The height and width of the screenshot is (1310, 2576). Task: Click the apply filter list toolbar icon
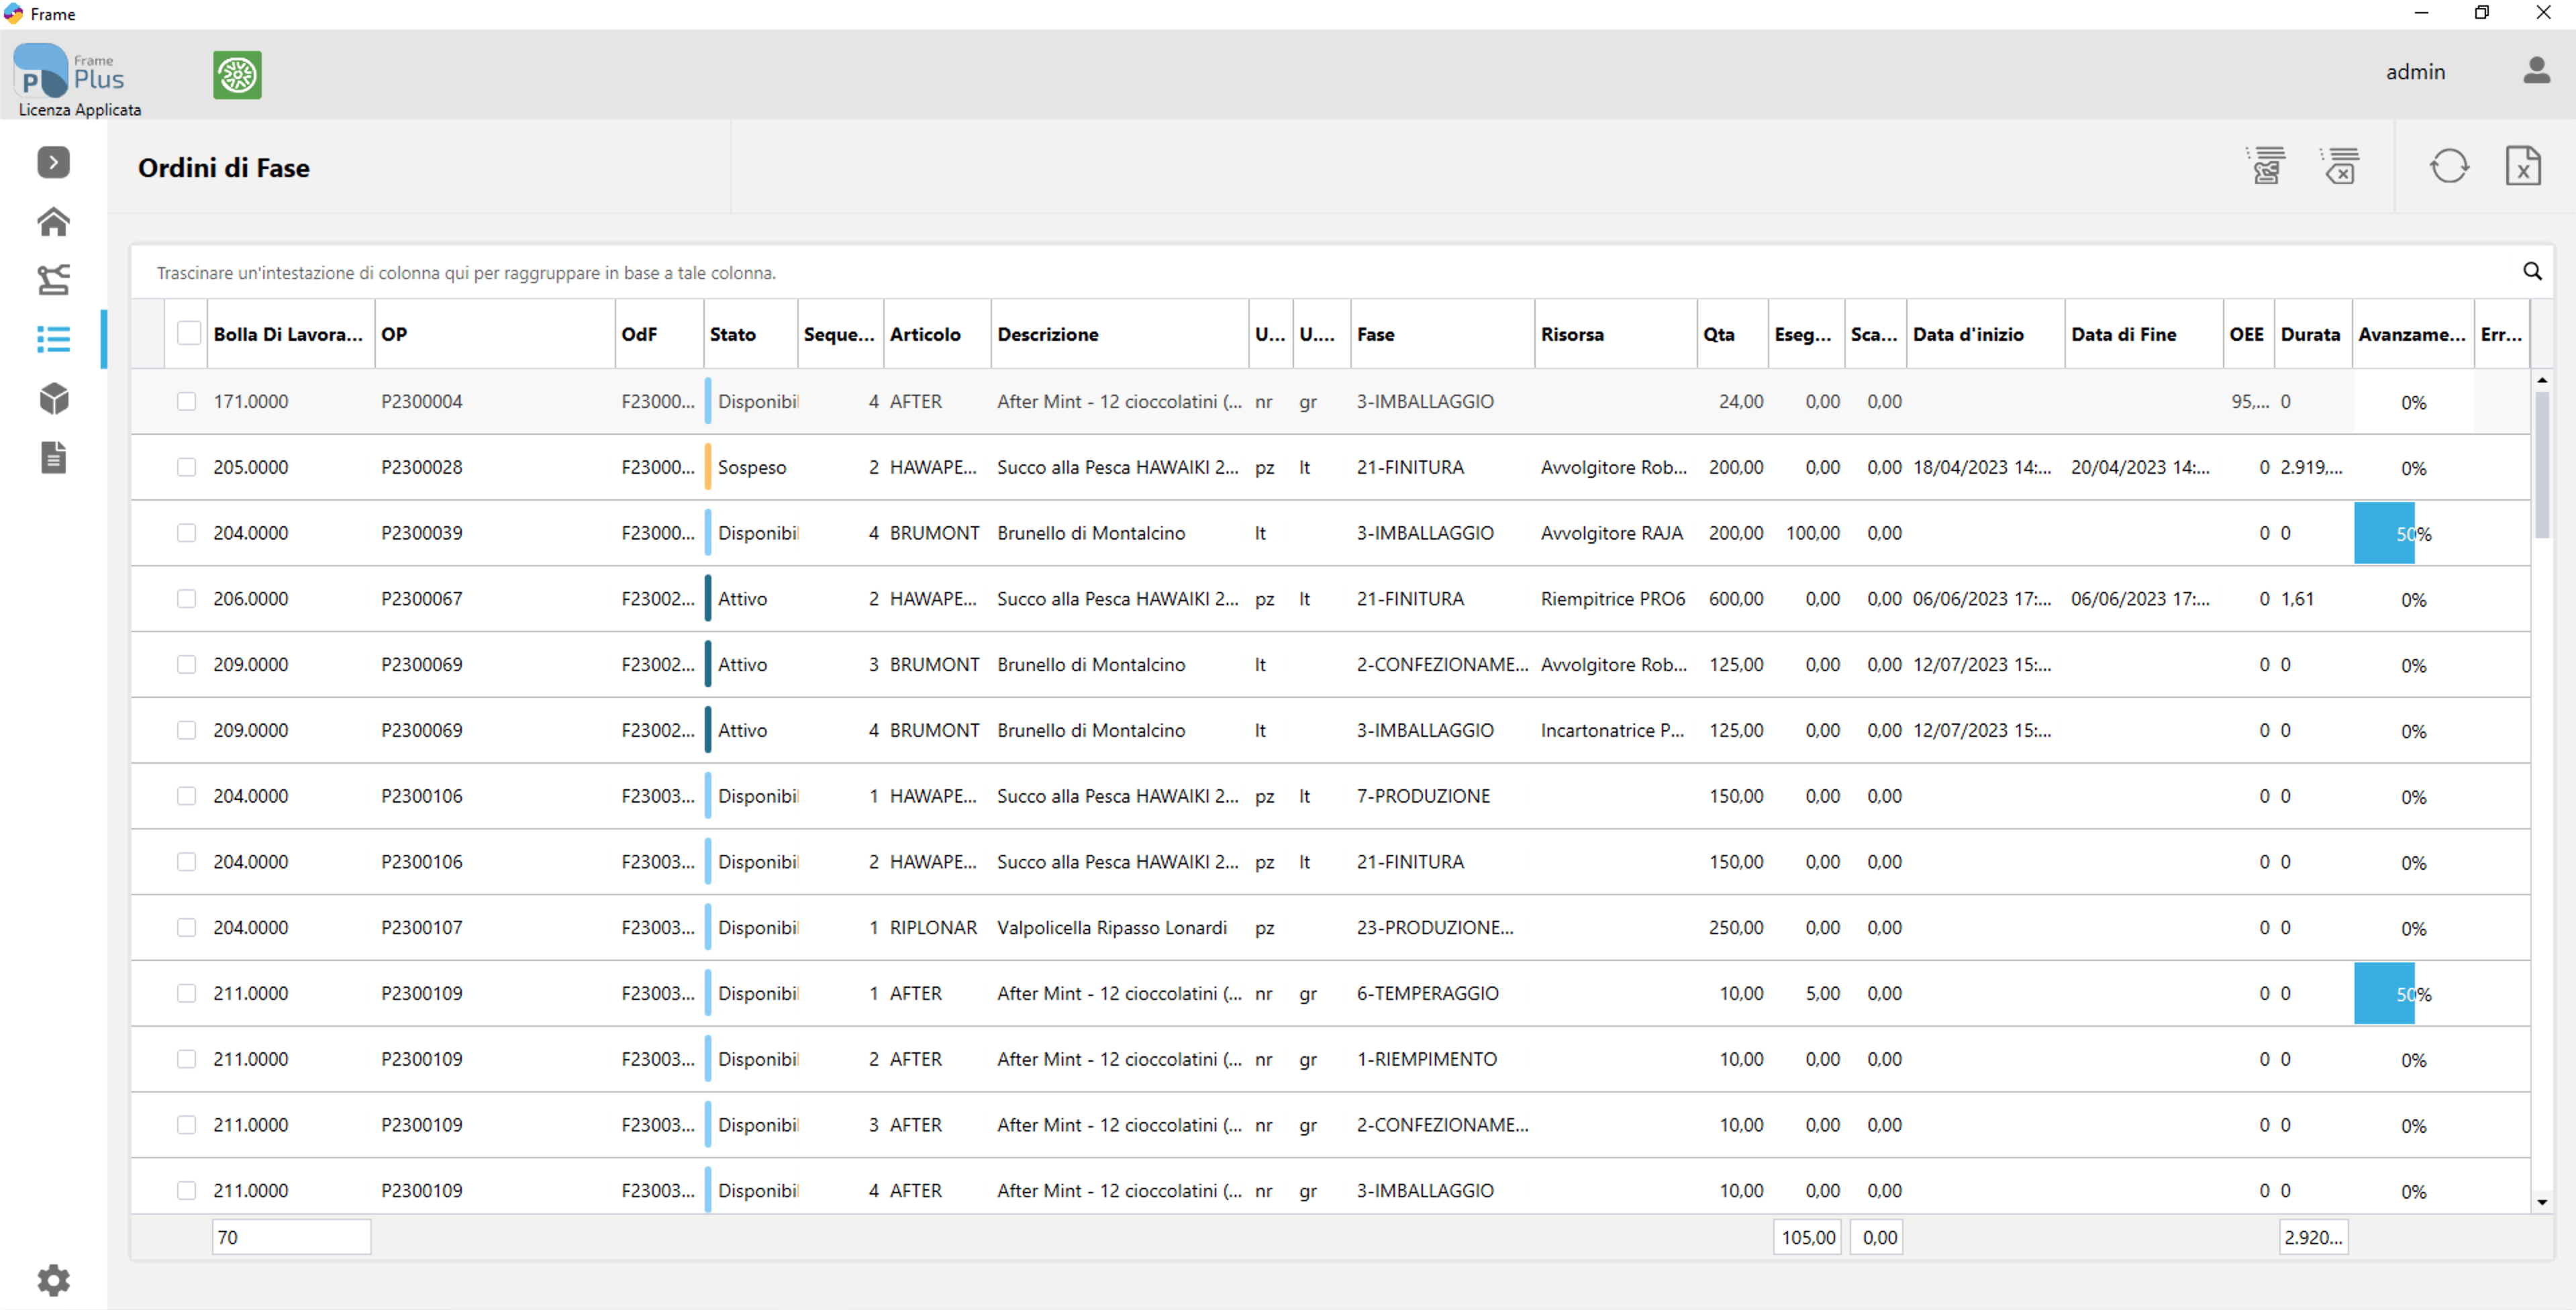pos(2266,166)
